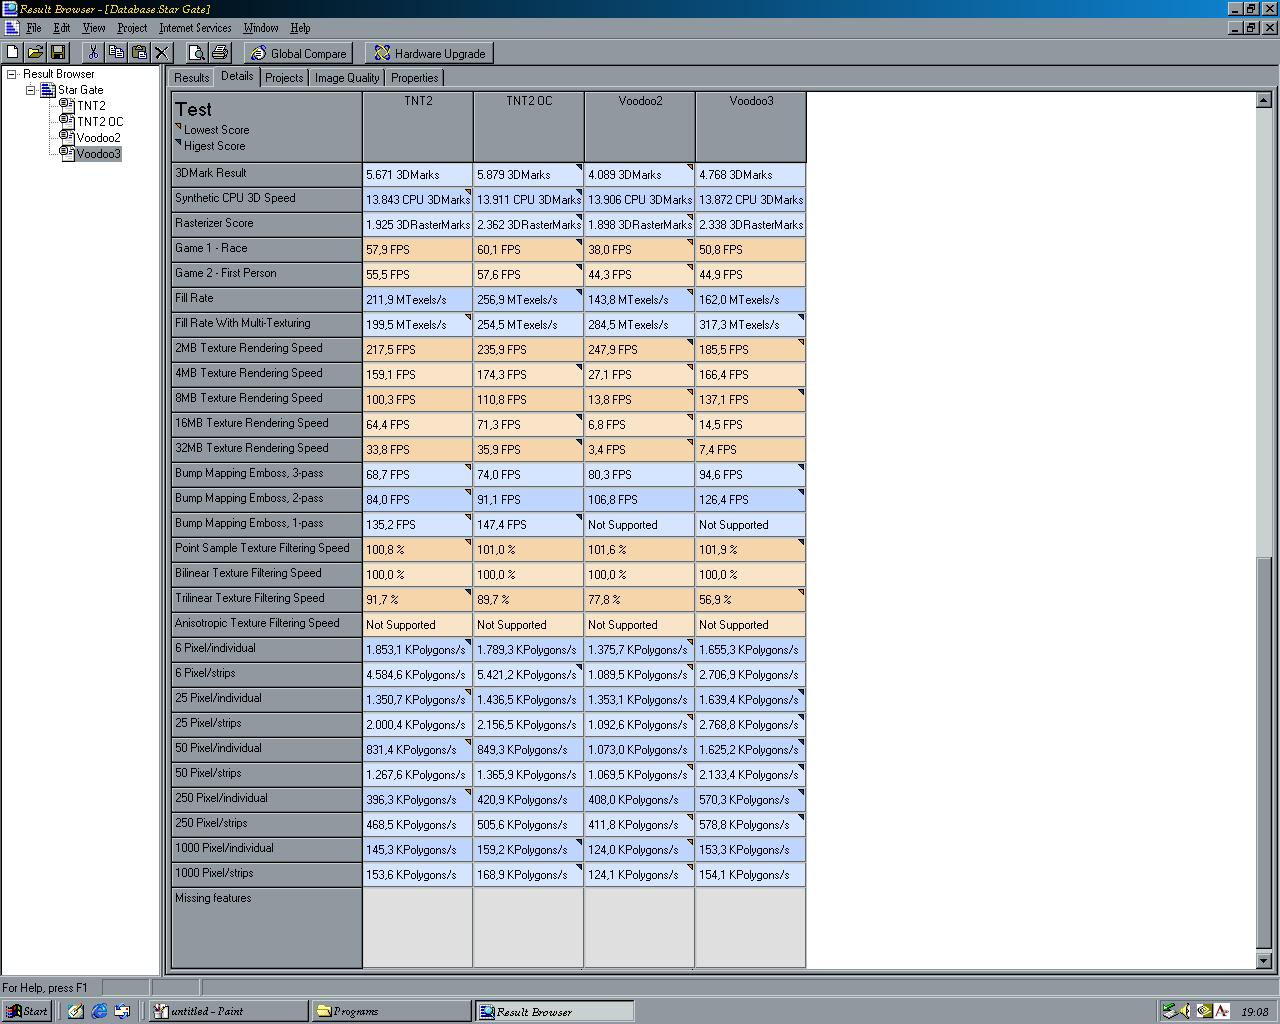The width and height of the screenshot is (1280, 1024).
Task: Click the Open folder toolbar icon
Action: coord(35,53)
